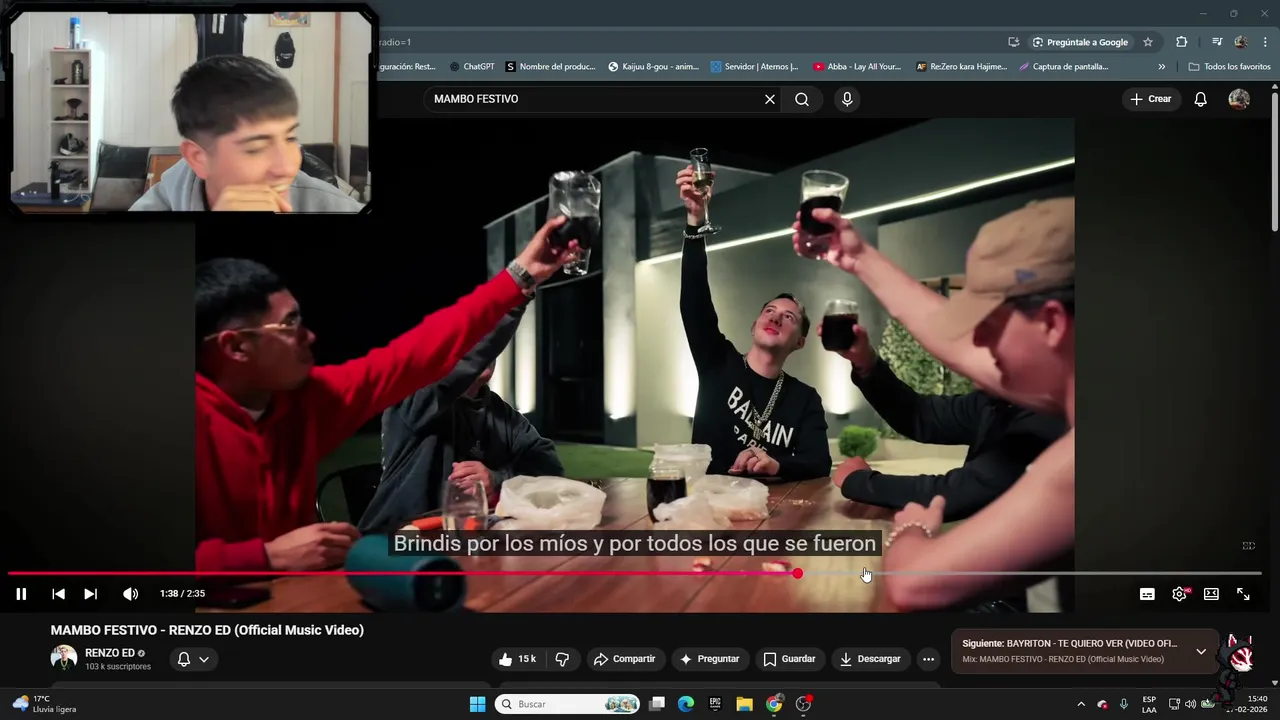Switch to theater mode view
This screenshot has width=1280, height=720.
click(x=1211, y=594)
